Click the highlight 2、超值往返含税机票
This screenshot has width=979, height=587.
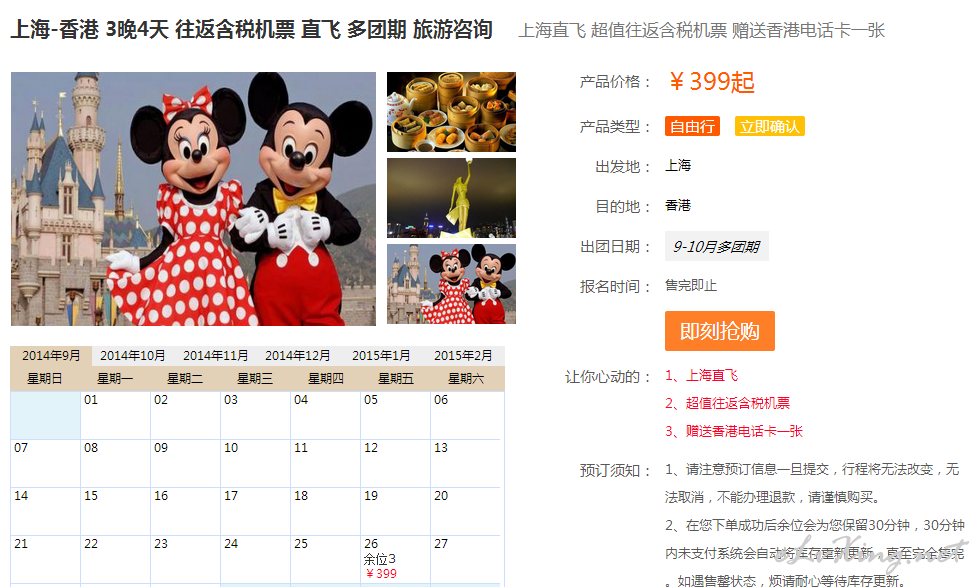click(x=727, y=403)
